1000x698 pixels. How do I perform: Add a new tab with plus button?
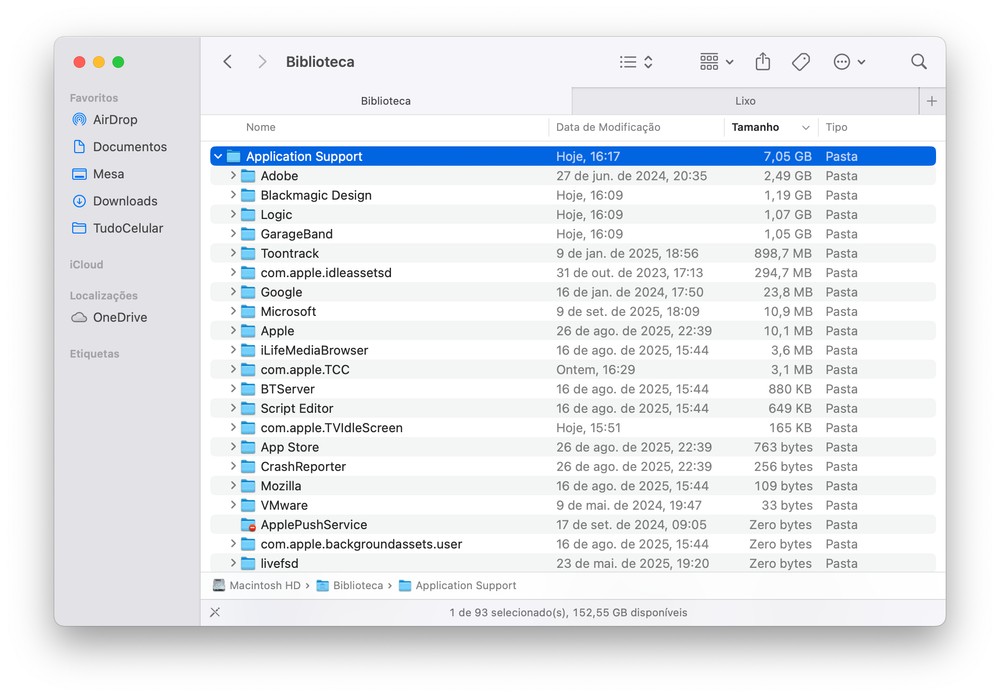(932, 101)
